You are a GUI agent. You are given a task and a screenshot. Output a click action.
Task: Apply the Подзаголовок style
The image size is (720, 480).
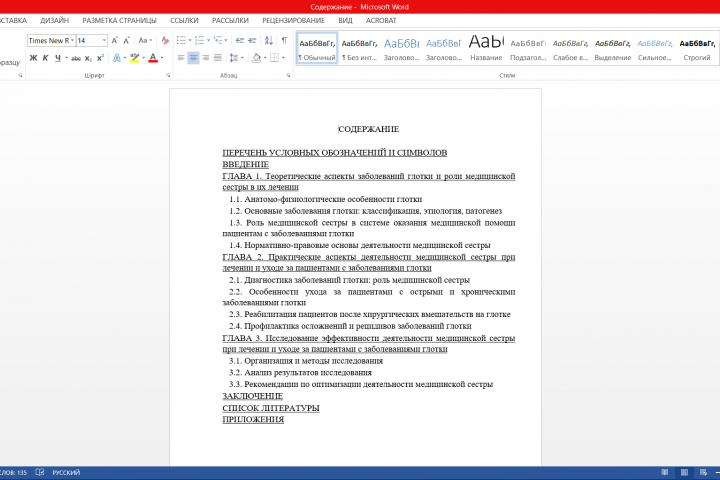(x=528, y=49)
